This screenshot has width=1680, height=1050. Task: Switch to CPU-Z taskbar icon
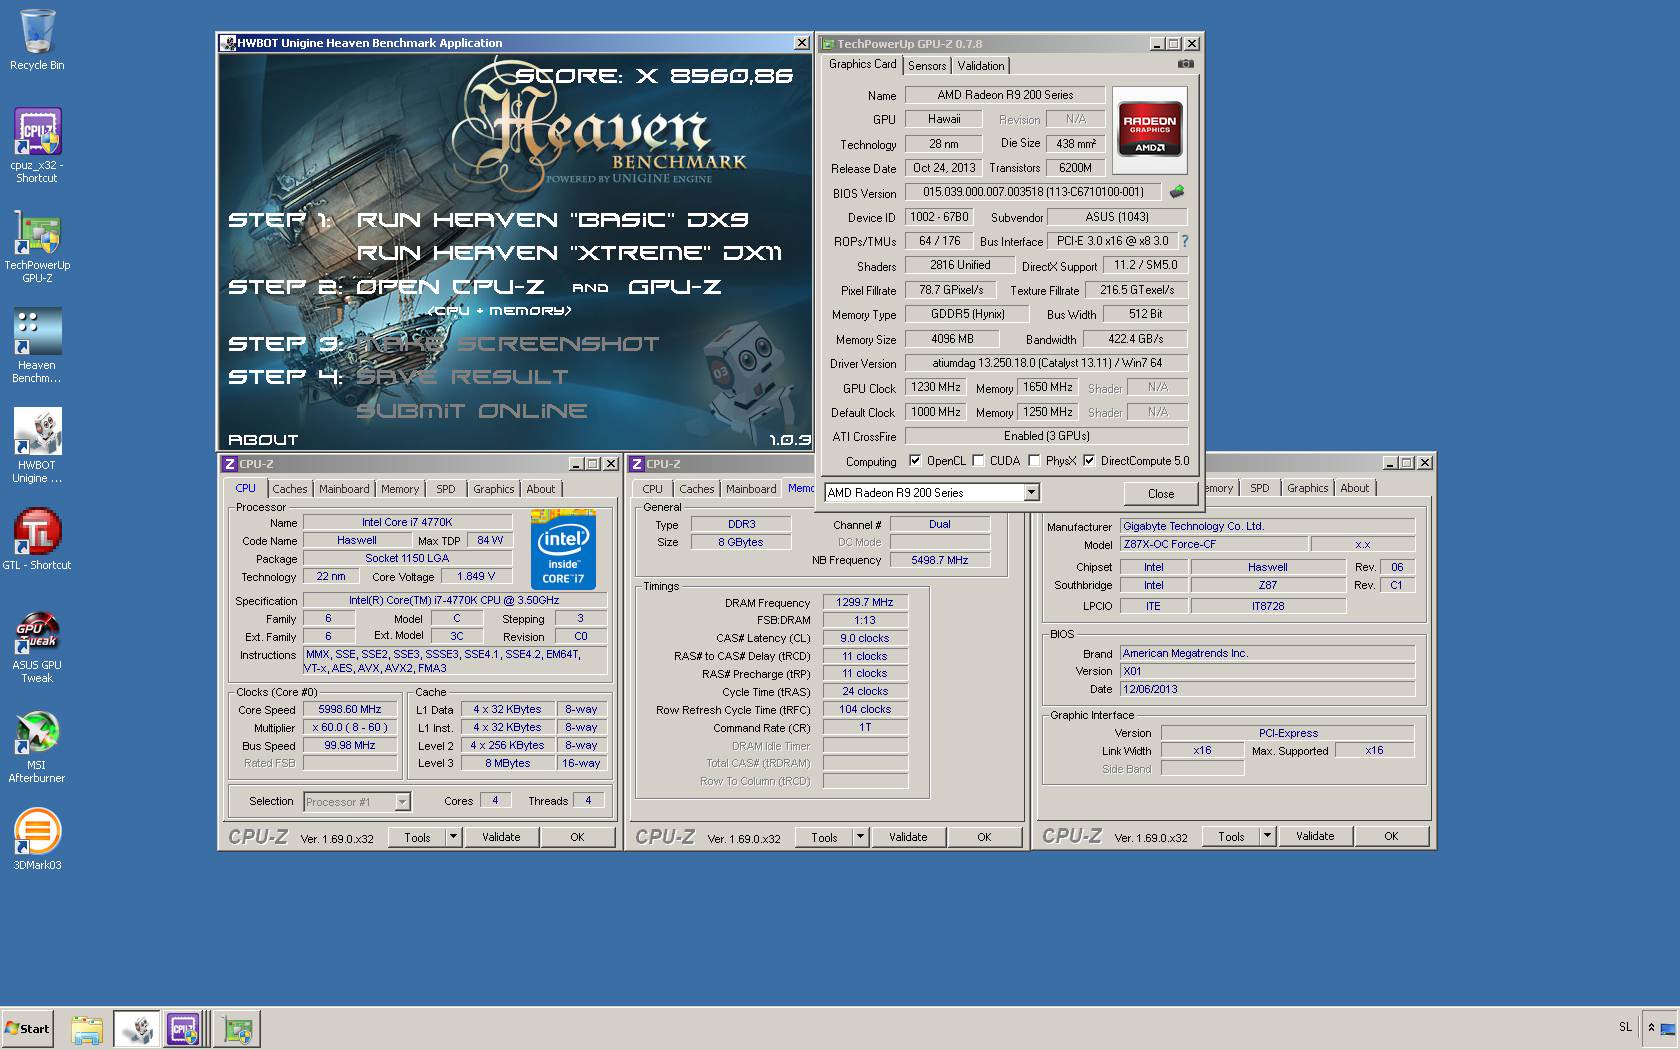coord(185,1029)
